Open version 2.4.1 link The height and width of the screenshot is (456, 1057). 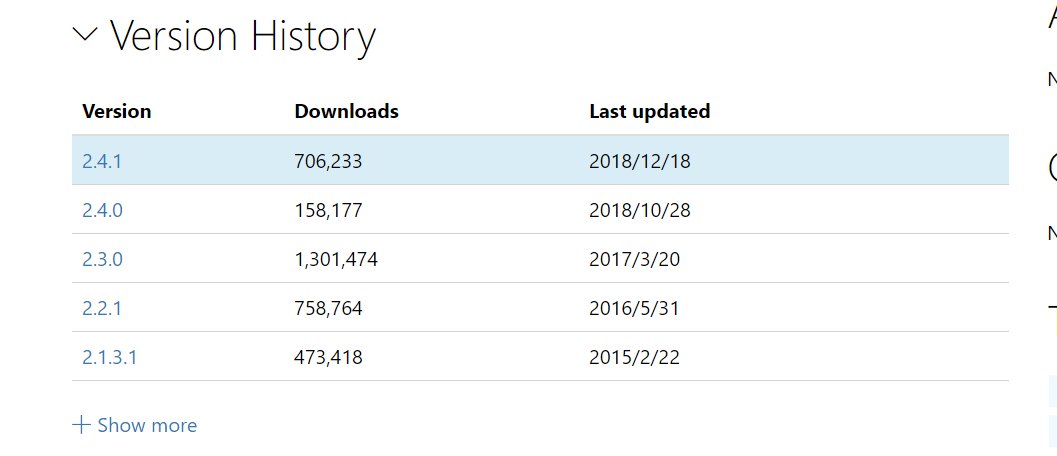(x=102, y=161)
